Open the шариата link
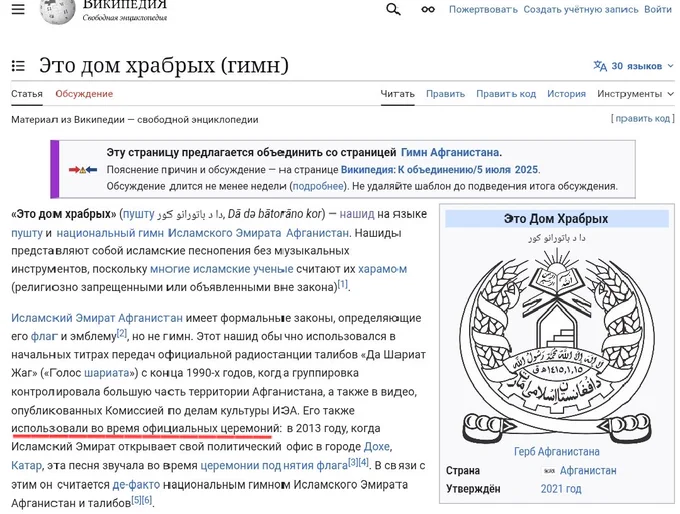 (x=106, y=373)
